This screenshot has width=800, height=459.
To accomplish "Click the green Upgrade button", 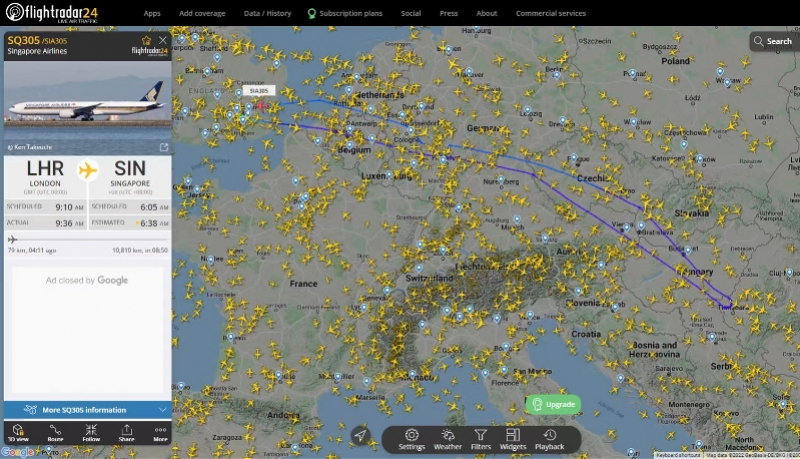I will pyautogui.click(x=554, y=404).
